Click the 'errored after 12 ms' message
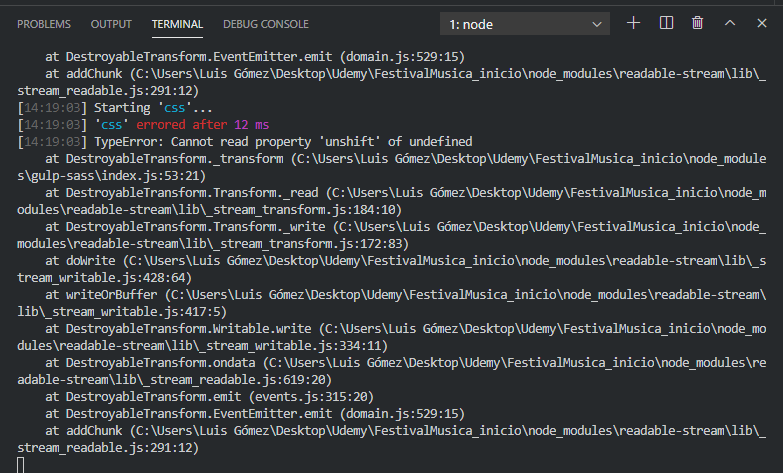 pyautogui.click(x=203, y=125)
